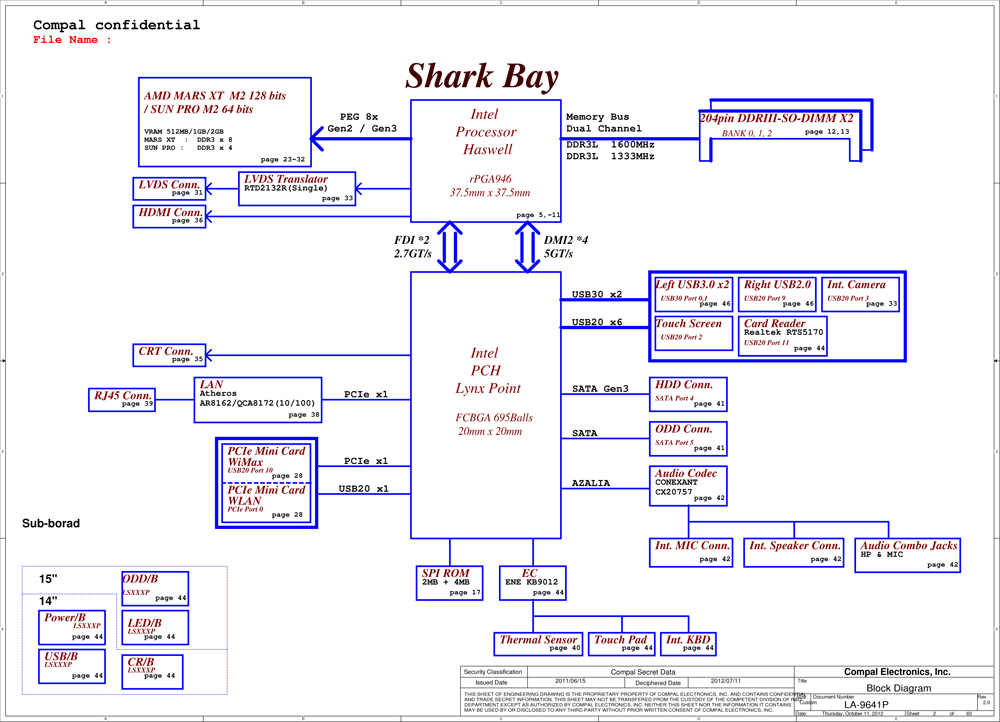Select the Intel PCH Lynx Point block
The width and height of the screenshot is (1000, 722).
point(486,405)
